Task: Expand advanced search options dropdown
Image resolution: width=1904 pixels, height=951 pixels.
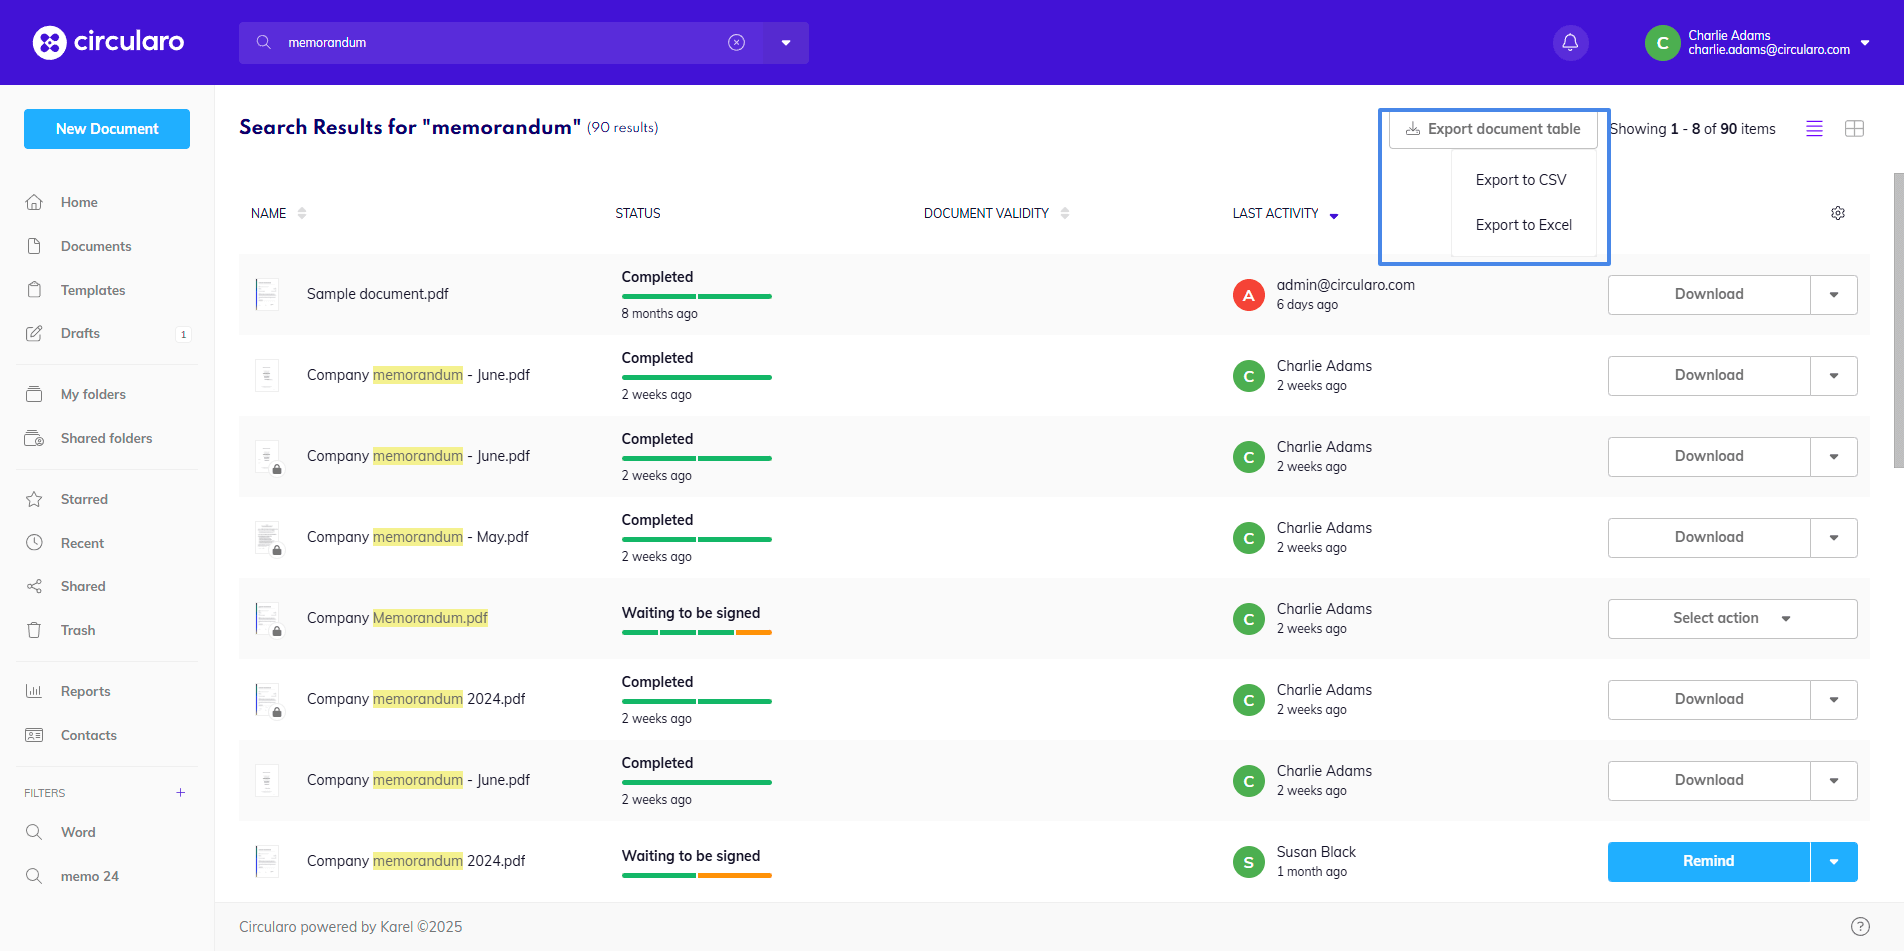Action: click(786, 42)
